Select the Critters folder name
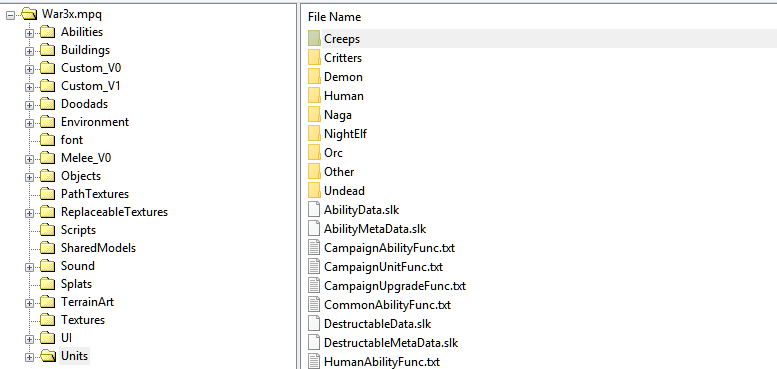This screenshot has width=777, height=369. (x=343, y=58)
